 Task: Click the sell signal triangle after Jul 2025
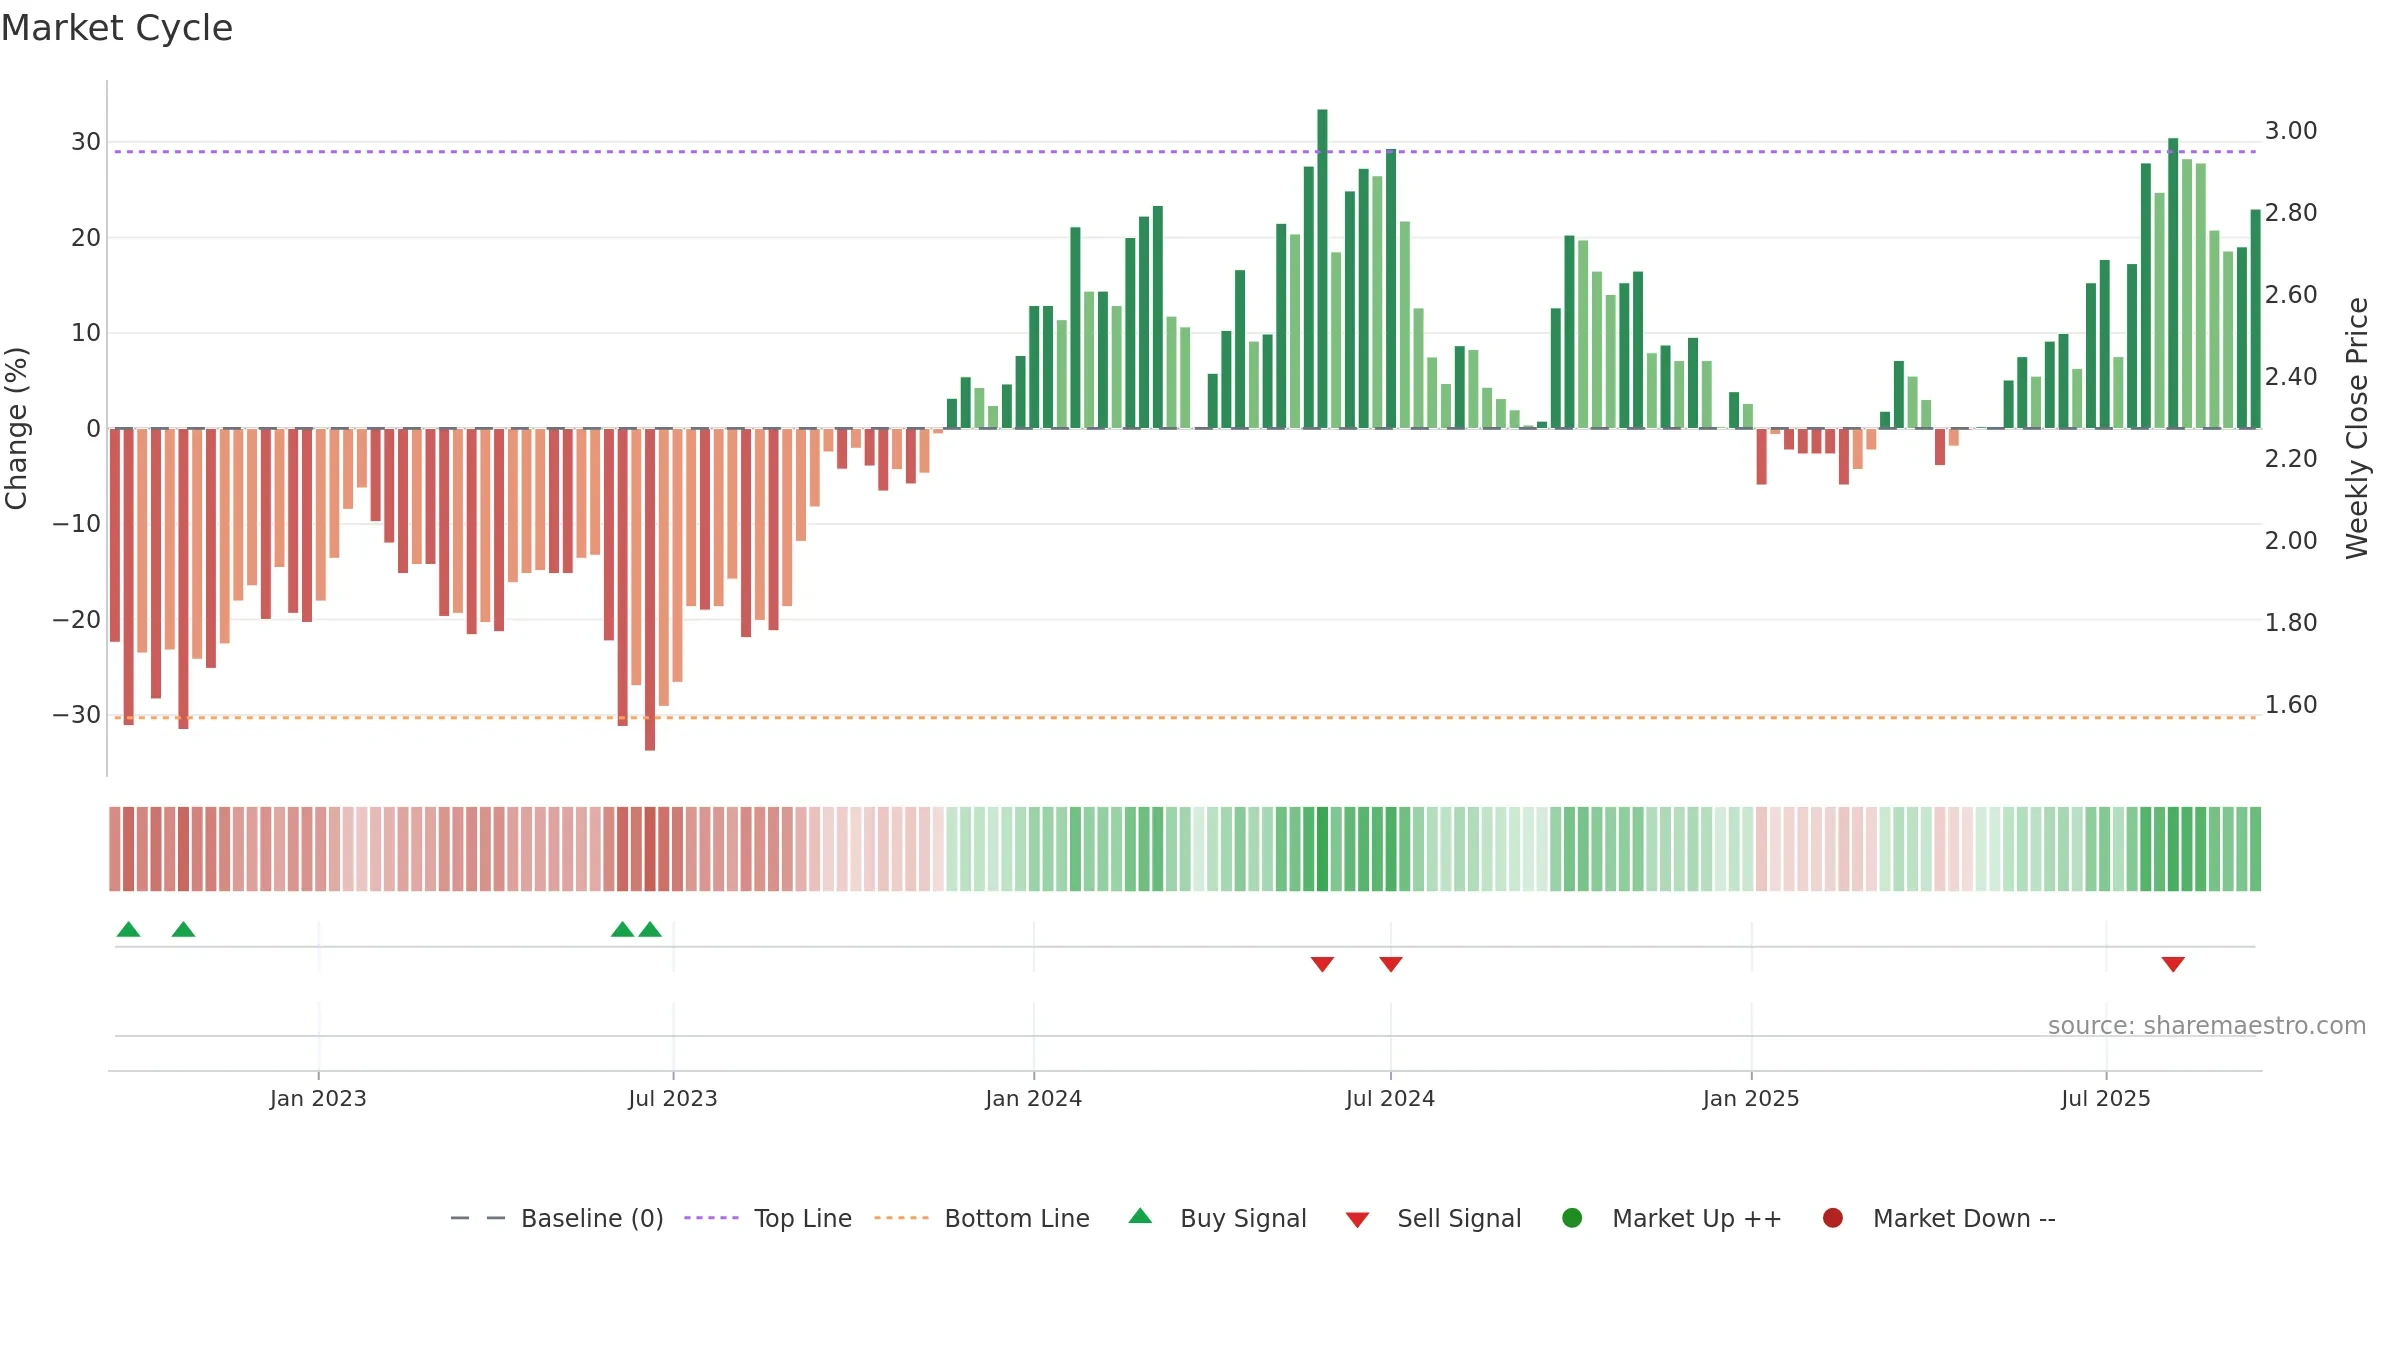coord(2173,964)
